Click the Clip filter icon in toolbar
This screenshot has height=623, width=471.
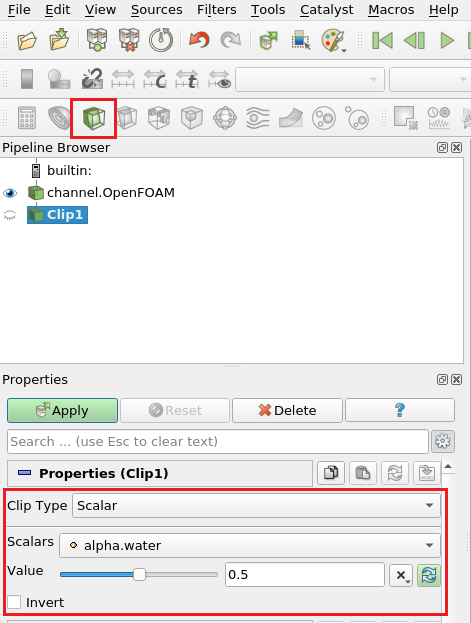[x=94, y=118]
